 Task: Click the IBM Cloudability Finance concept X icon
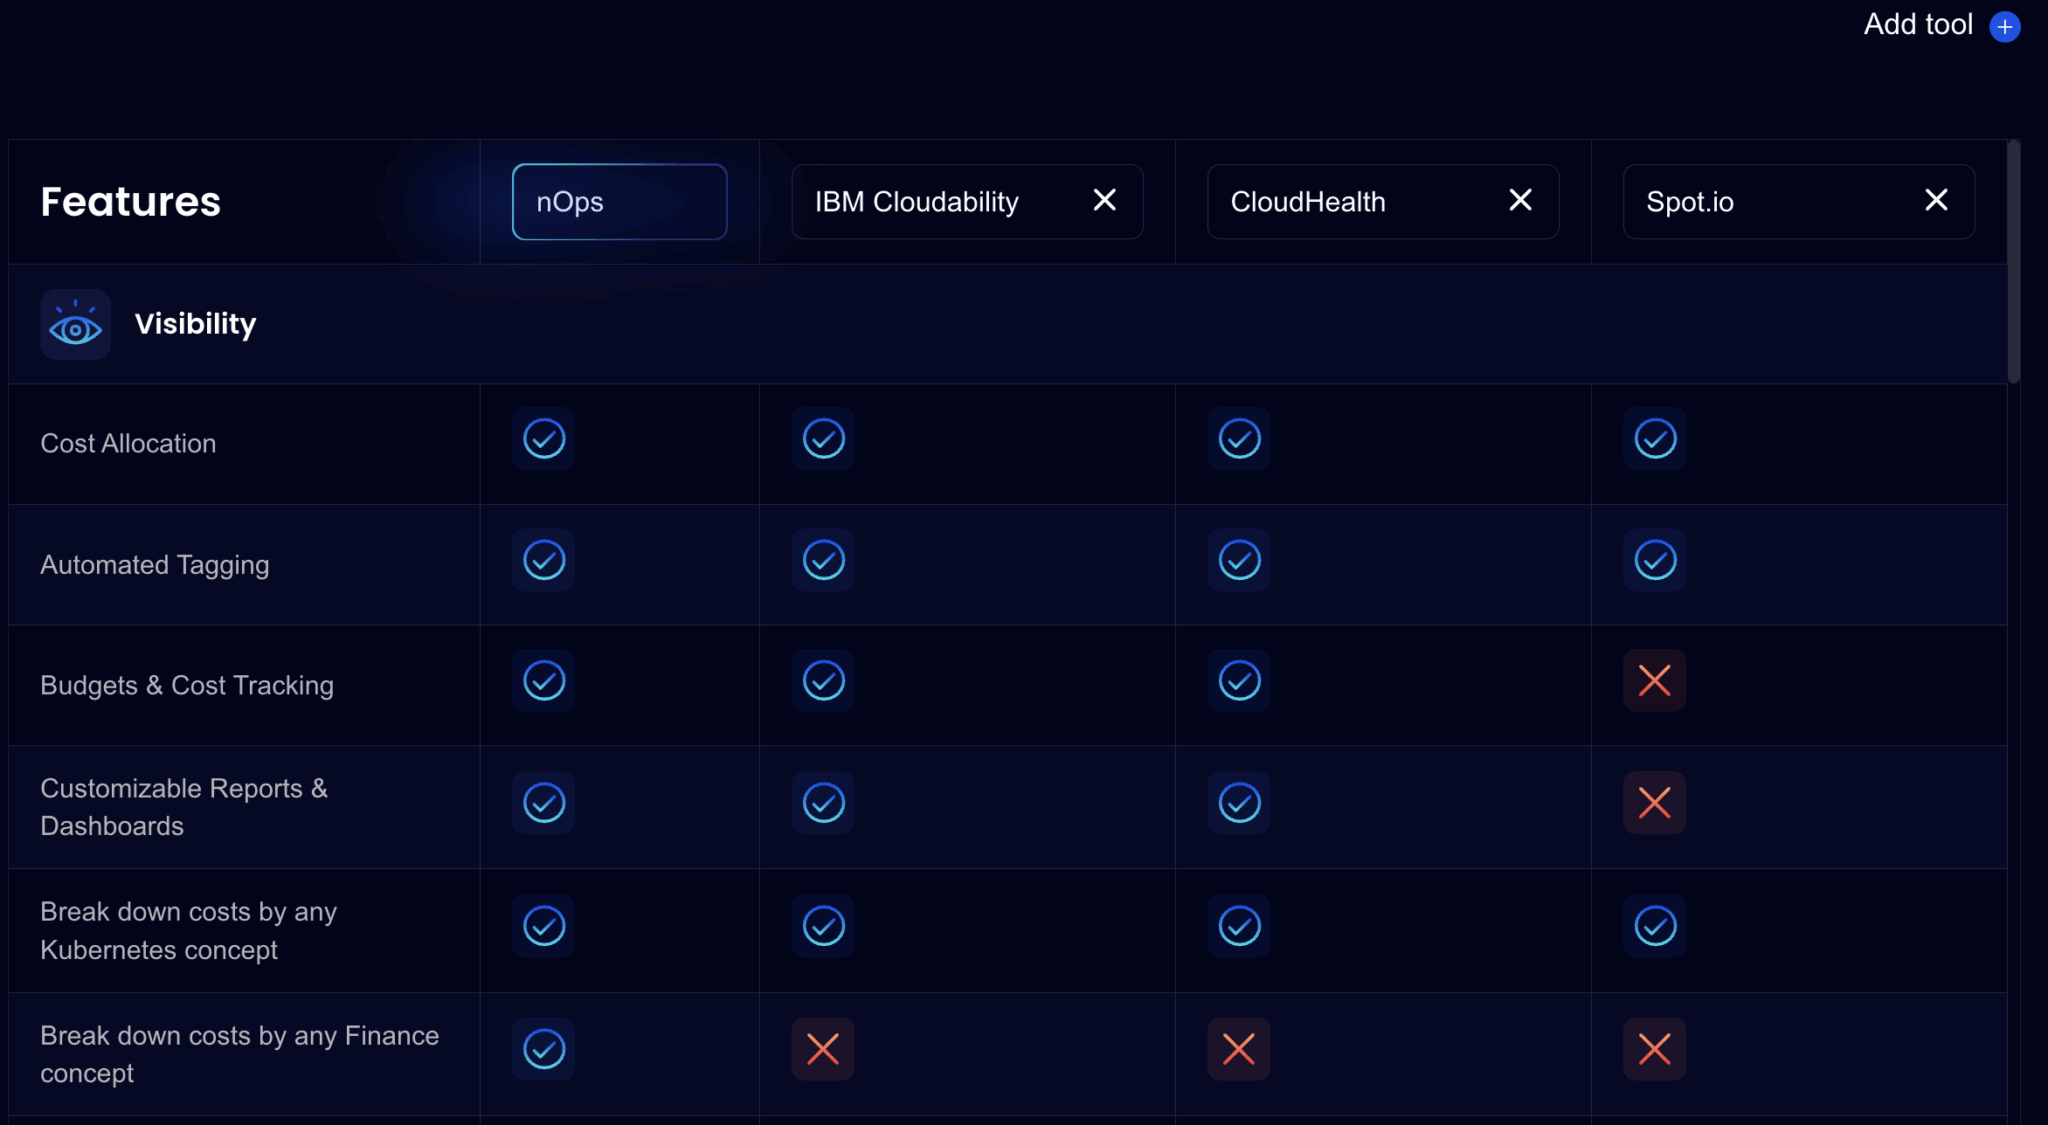(822, 1048)
